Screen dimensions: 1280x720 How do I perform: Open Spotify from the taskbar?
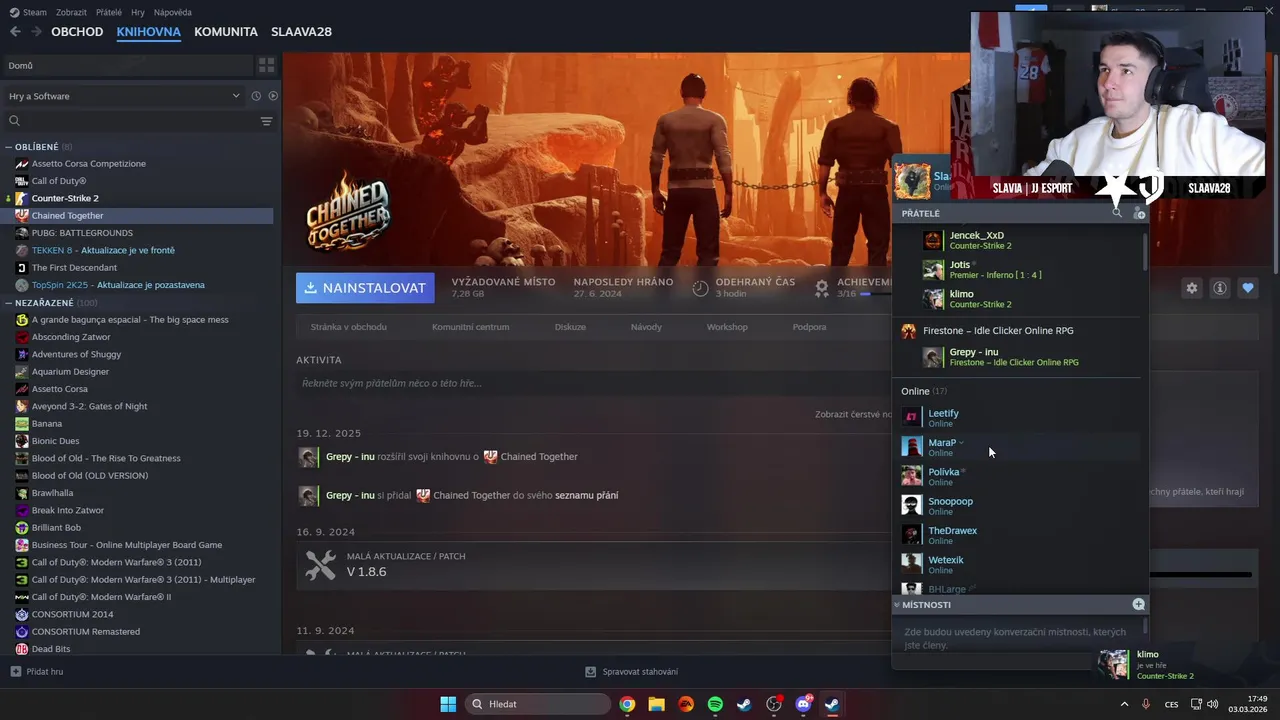715,704
